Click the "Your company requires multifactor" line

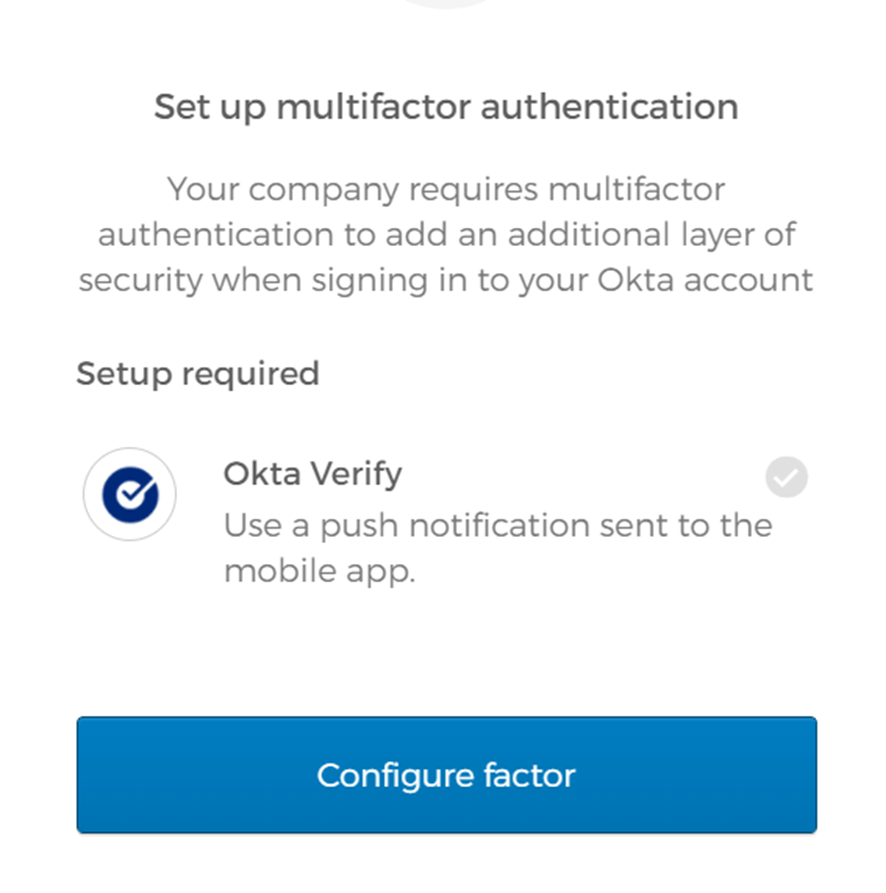(446, 188)
